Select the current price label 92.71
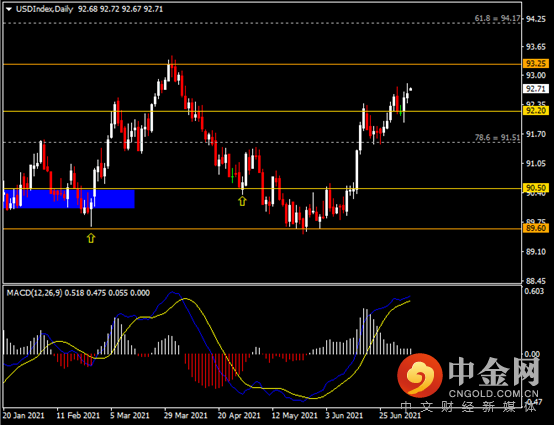This screenshot has height=425, width=554. pos(536,89)
